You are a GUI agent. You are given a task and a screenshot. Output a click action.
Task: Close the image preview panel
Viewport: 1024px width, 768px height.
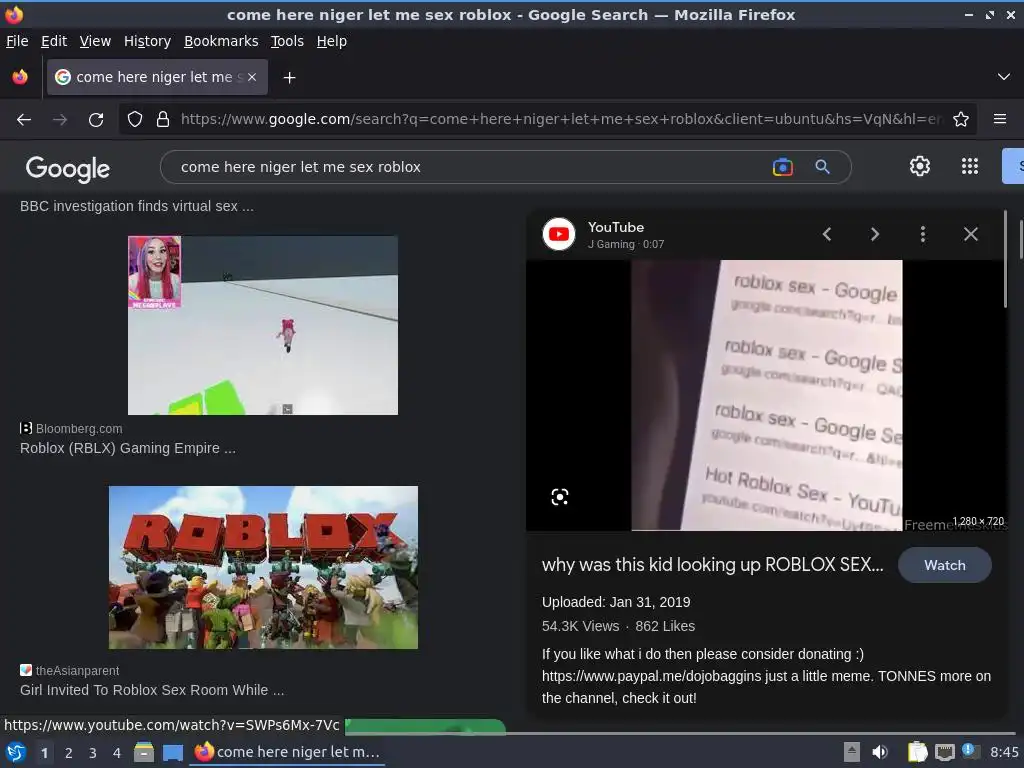(971, 234)
